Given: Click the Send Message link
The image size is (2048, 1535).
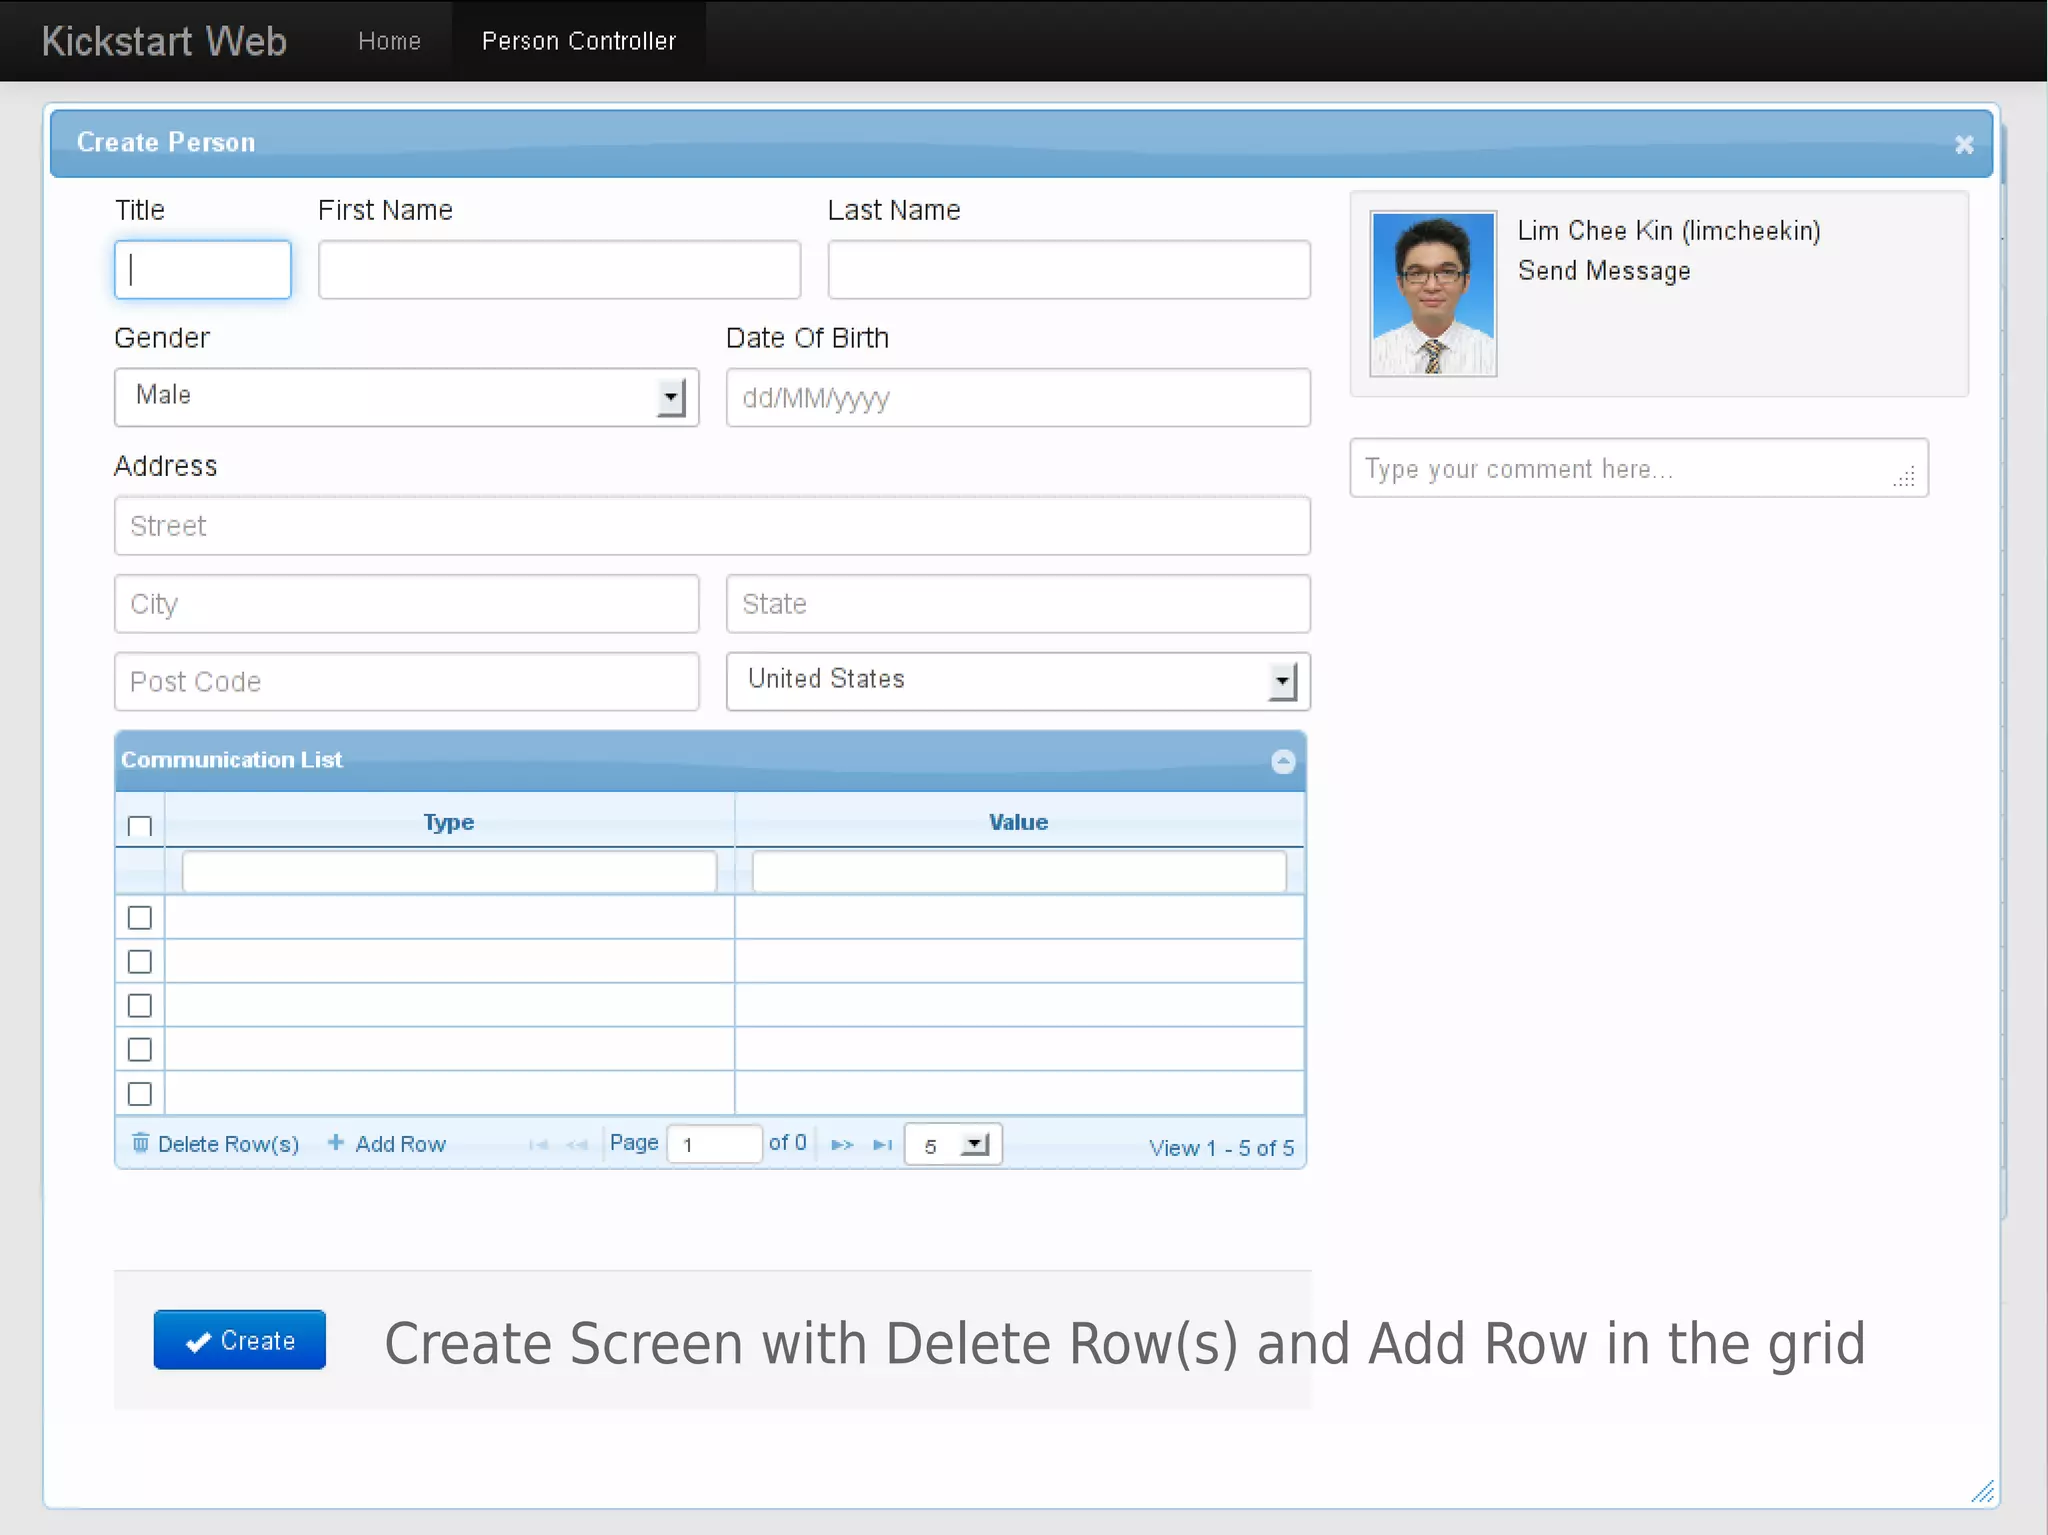Looking at the screenshot, I should coord(1603,271).
